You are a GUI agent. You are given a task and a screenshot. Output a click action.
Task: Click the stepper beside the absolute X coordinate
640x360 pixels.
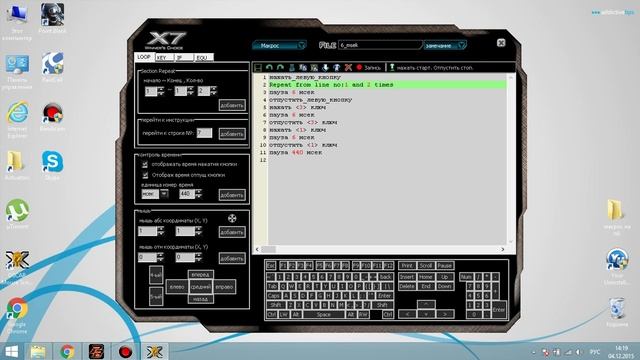pyautogui.click(x=161, y=231)
